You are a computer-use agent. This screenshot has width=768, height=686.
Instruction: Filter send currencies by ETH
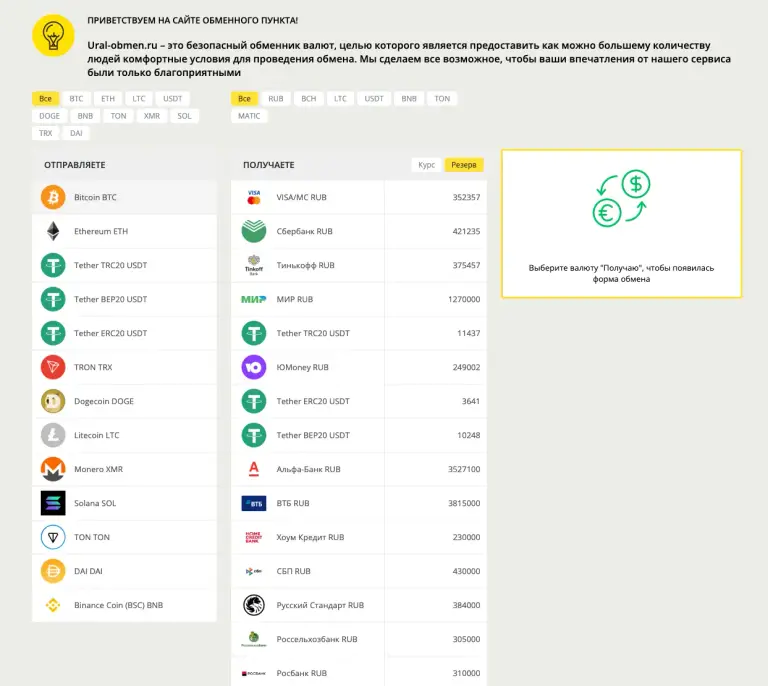[x=108, y=98]
